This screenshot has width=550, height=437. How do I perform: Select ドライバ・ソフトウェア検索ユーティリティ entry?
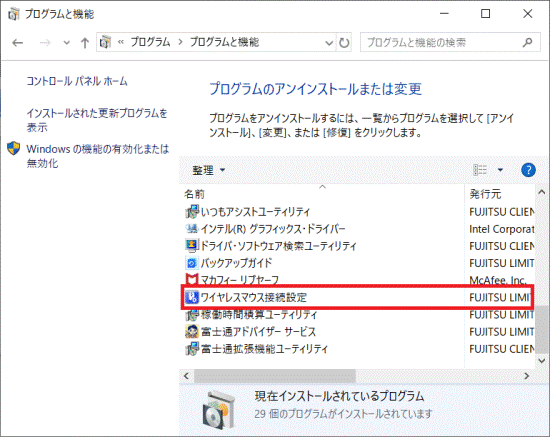coord(279,246)
